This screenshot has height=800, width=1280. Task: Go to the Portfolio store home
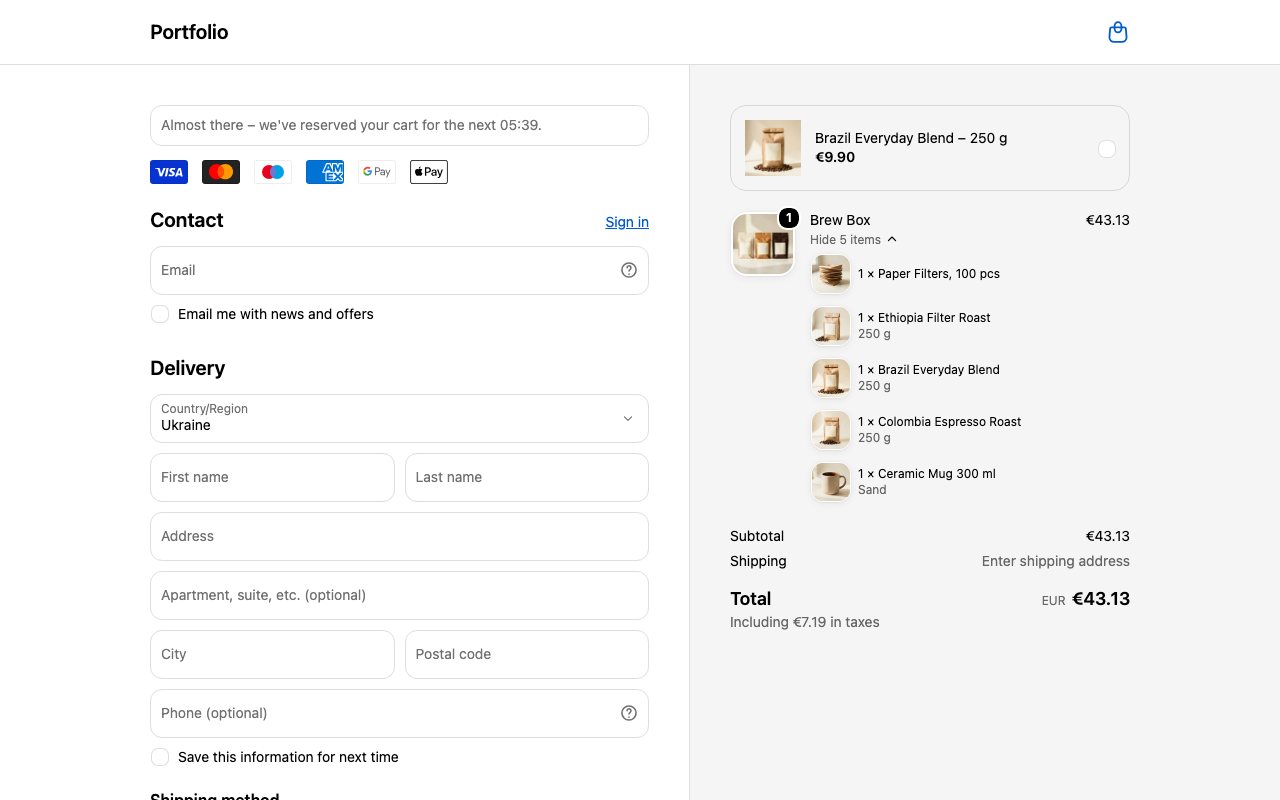pyautogui.click(x=189, y=32)
